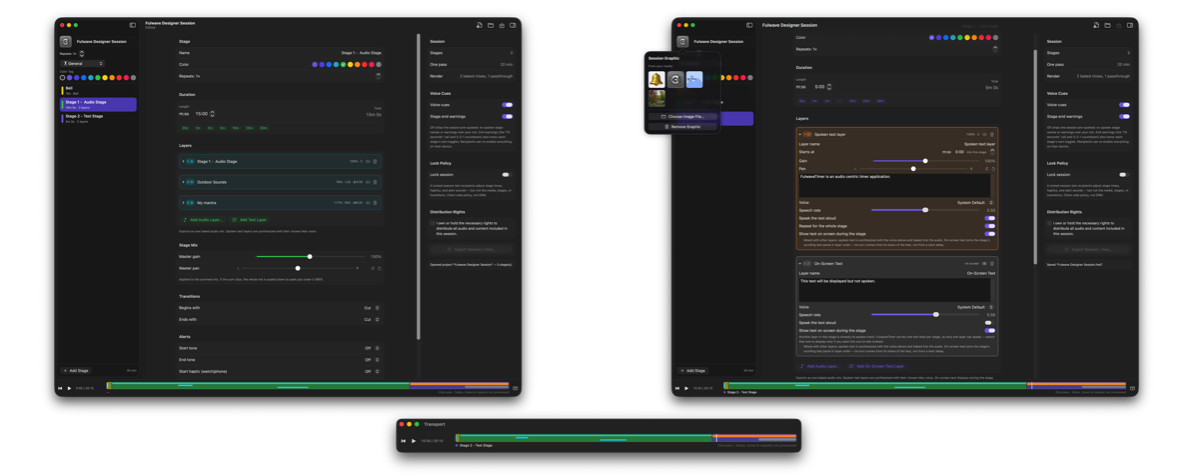Click the spoken text field about FulwaveTimer
Image resolution: width=1198 pixels, height=476 pixels.
tap(895, 185)
